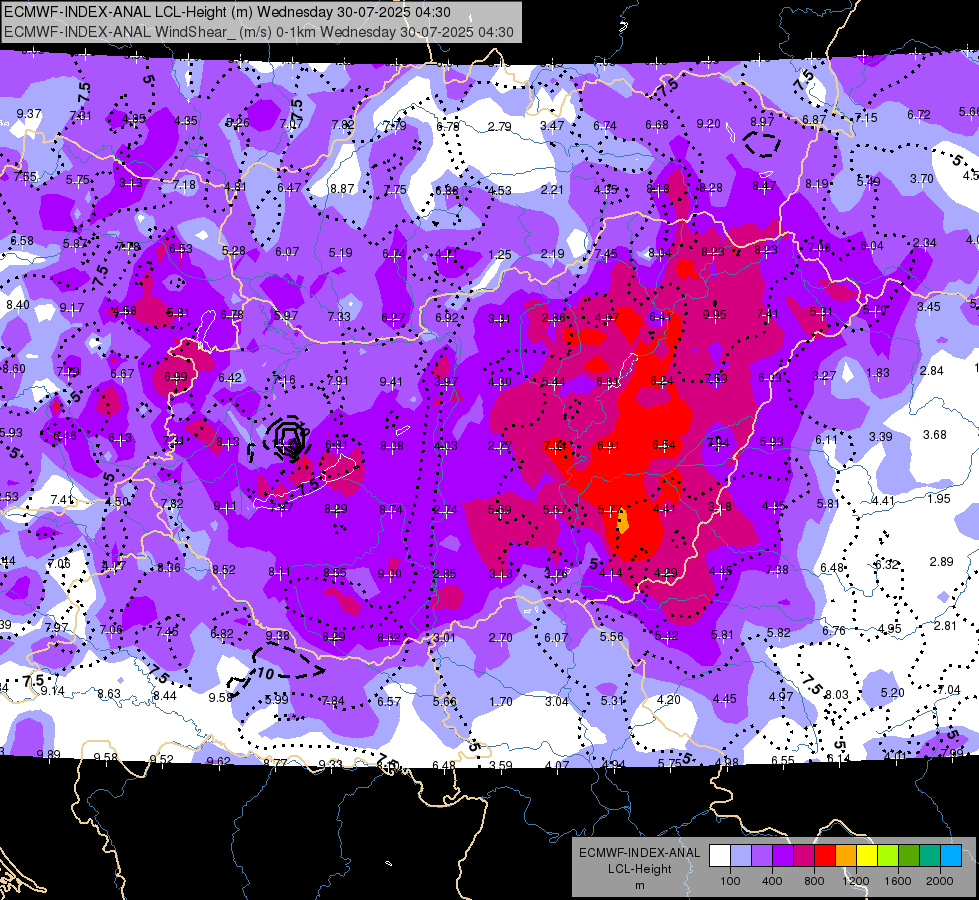979x900 pixels.
Task: Click the wind shear value 8.40
Action: coord(17,305)
